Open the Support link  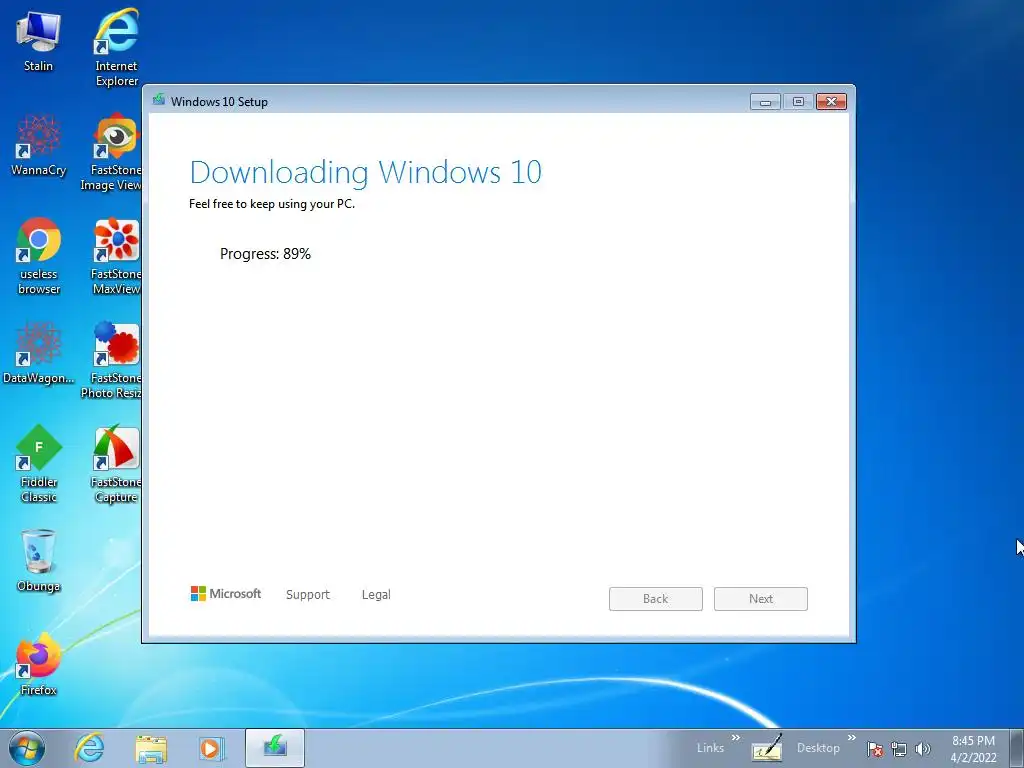(x=308, y=595)
